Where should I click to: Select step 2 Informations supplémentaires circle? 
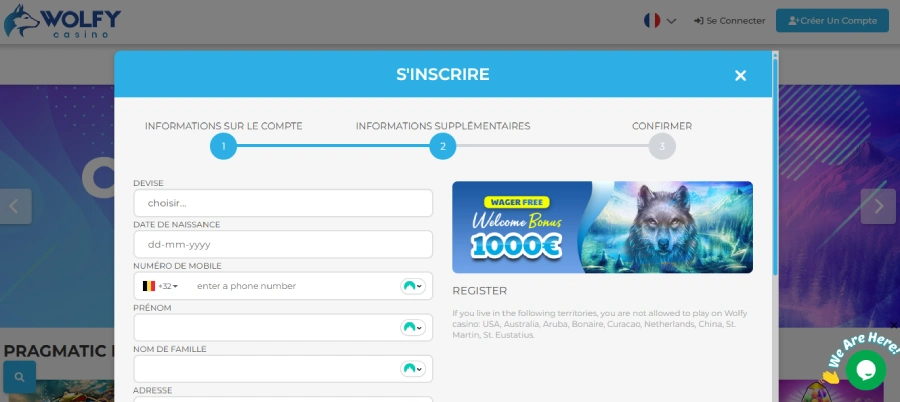click(x=443, y=146)
